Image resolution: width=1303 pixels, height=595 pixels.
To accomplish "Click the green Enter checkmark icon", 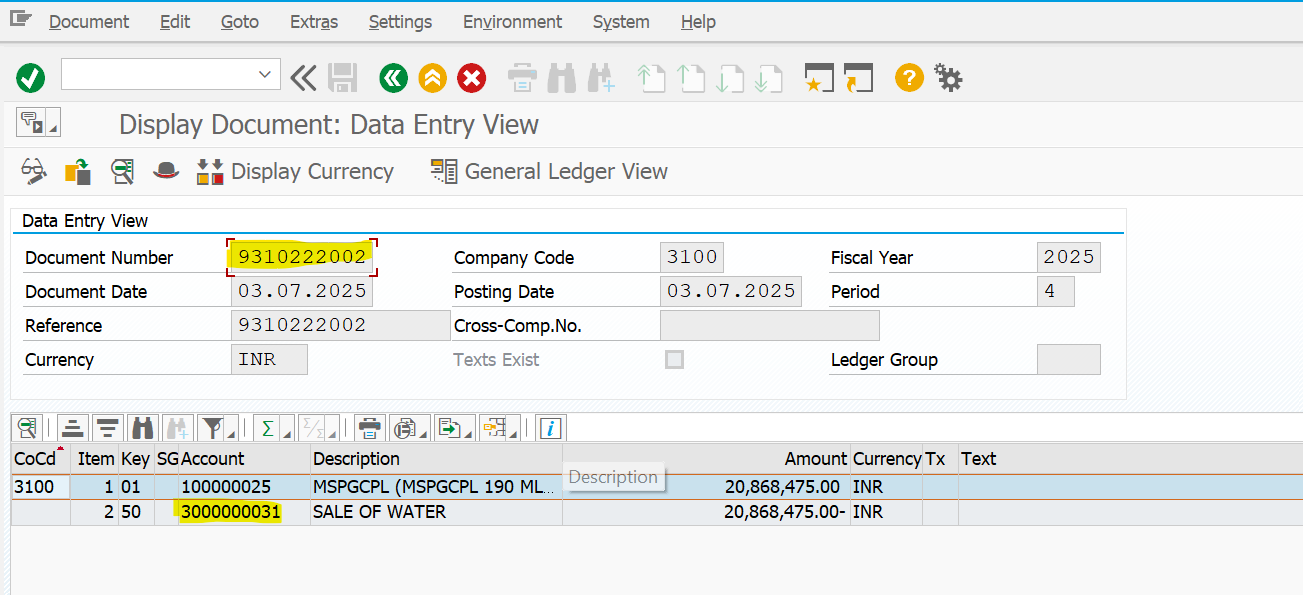I will [x=31, y=77].
